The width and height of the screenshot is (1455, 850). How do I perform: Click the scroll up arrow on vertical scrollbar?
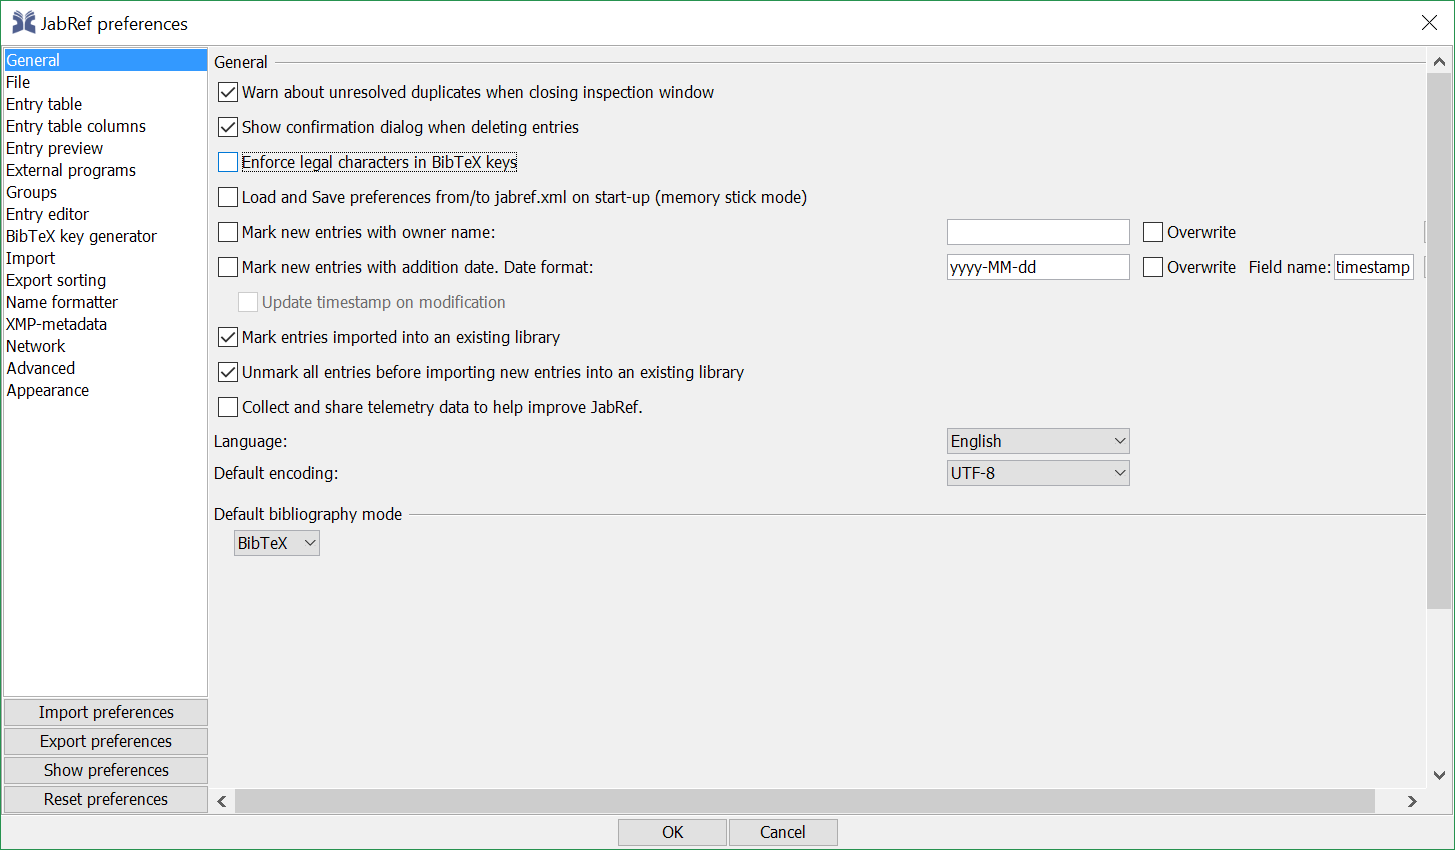click(1439, 62)
